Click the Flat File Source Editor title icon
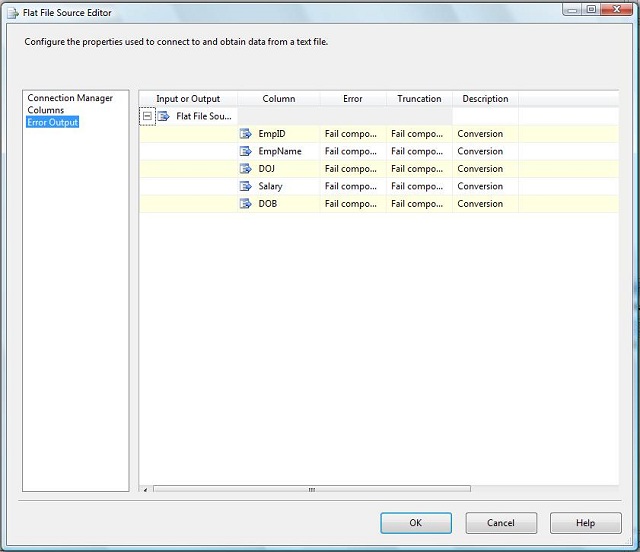 (11, 13)
